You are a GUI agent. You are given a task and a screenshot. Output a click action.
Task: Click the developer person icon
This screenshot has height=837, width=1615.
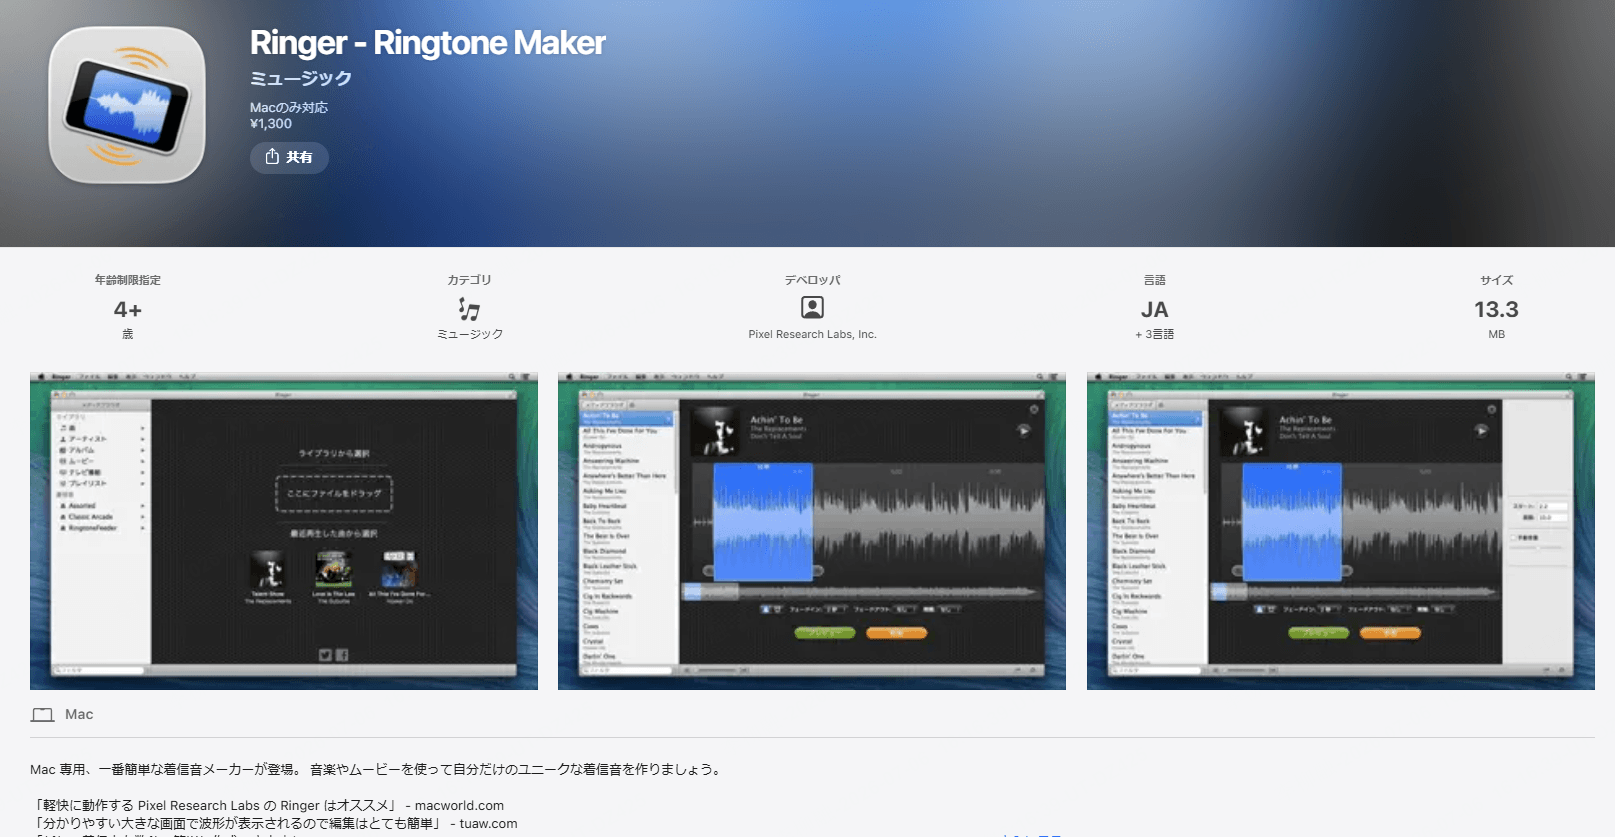click(x=813, y=307)
